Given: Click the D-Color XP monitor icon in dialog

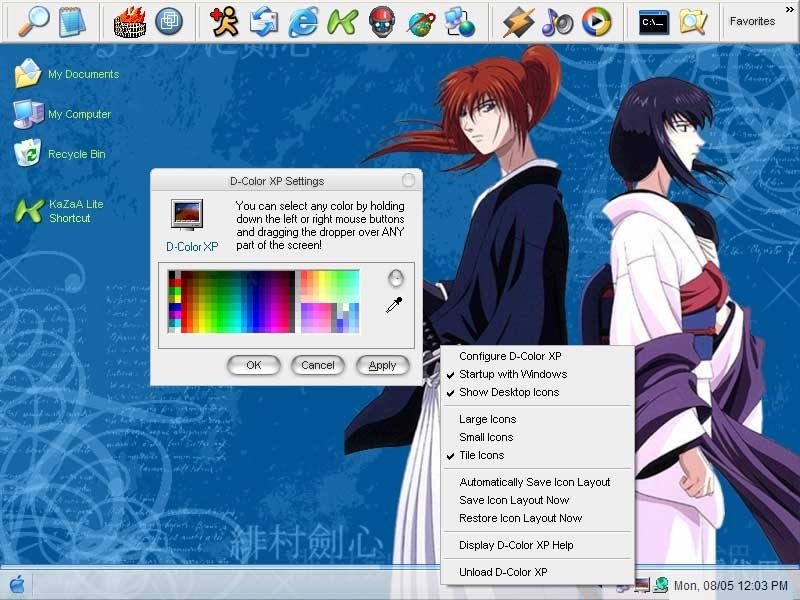Looking at the screenshot, I should coord(187,214).
